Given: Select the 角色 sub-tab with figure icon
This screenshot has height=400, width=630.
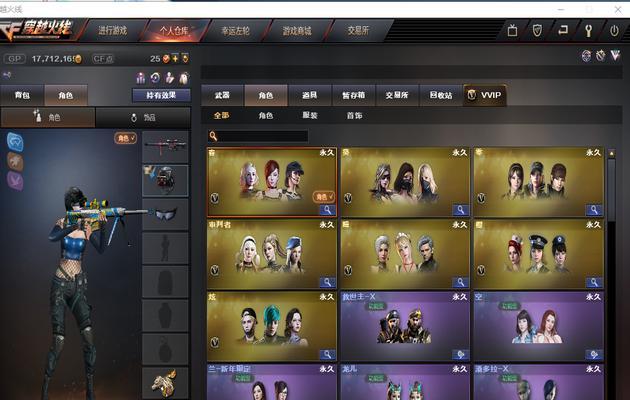Looking at the screenshot, I should (x=48, y=117).
